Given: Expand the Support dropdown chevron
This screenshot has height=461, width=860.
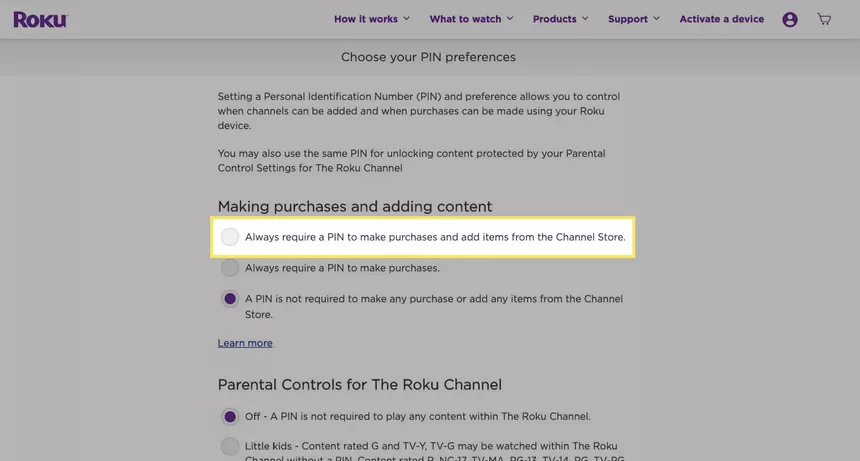Looking at the screenshot, I should point(657,19).
